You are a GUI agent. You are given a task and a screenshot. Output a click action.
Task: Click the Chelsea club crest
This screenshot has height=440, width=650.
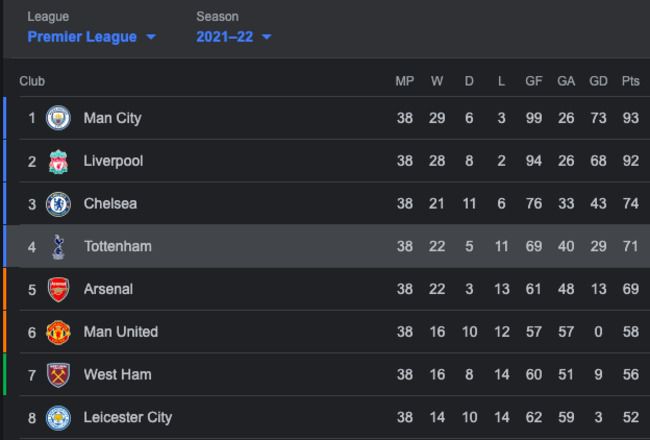pos(58,204)
